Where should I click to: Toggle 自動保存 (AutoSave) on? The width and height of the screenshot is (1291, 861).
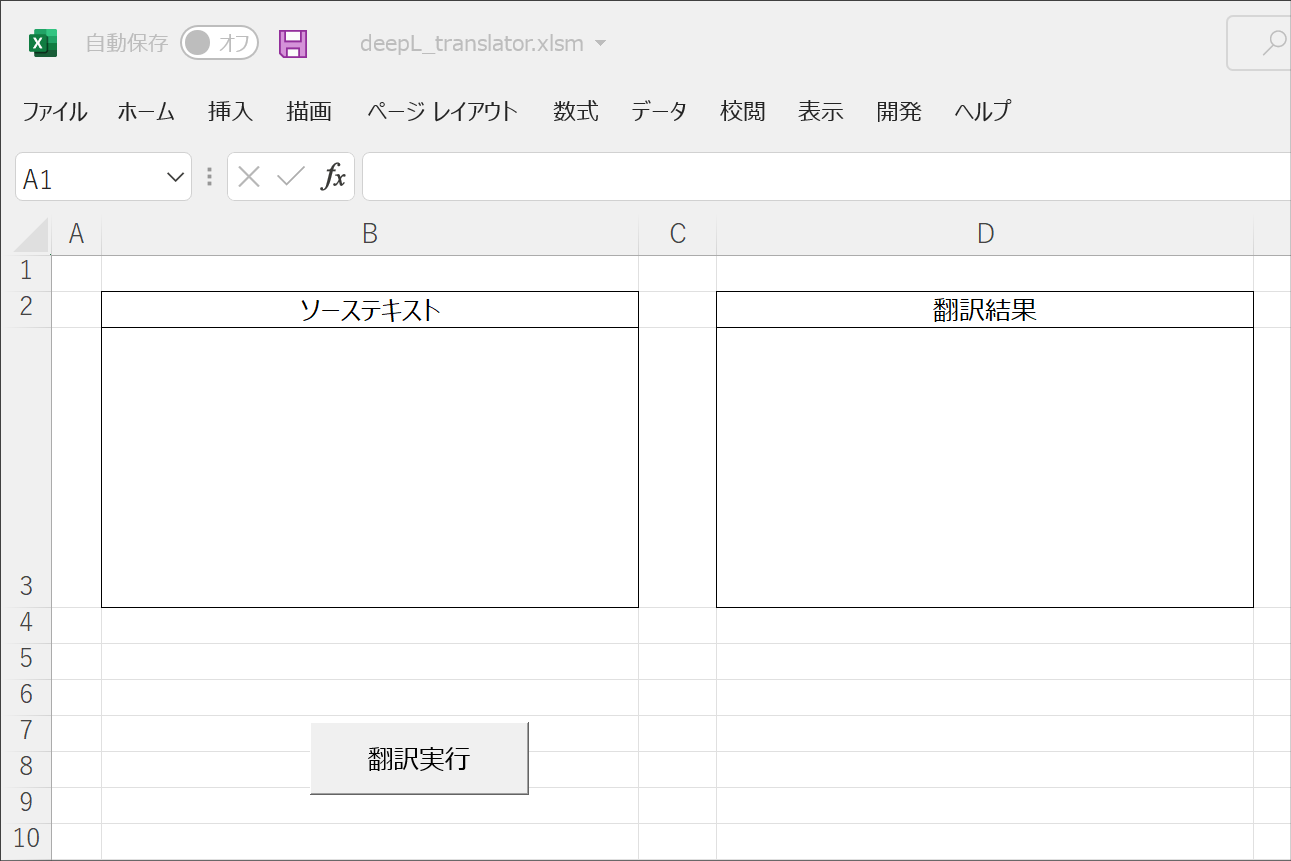pyautogui.click(x=218, y=43)
